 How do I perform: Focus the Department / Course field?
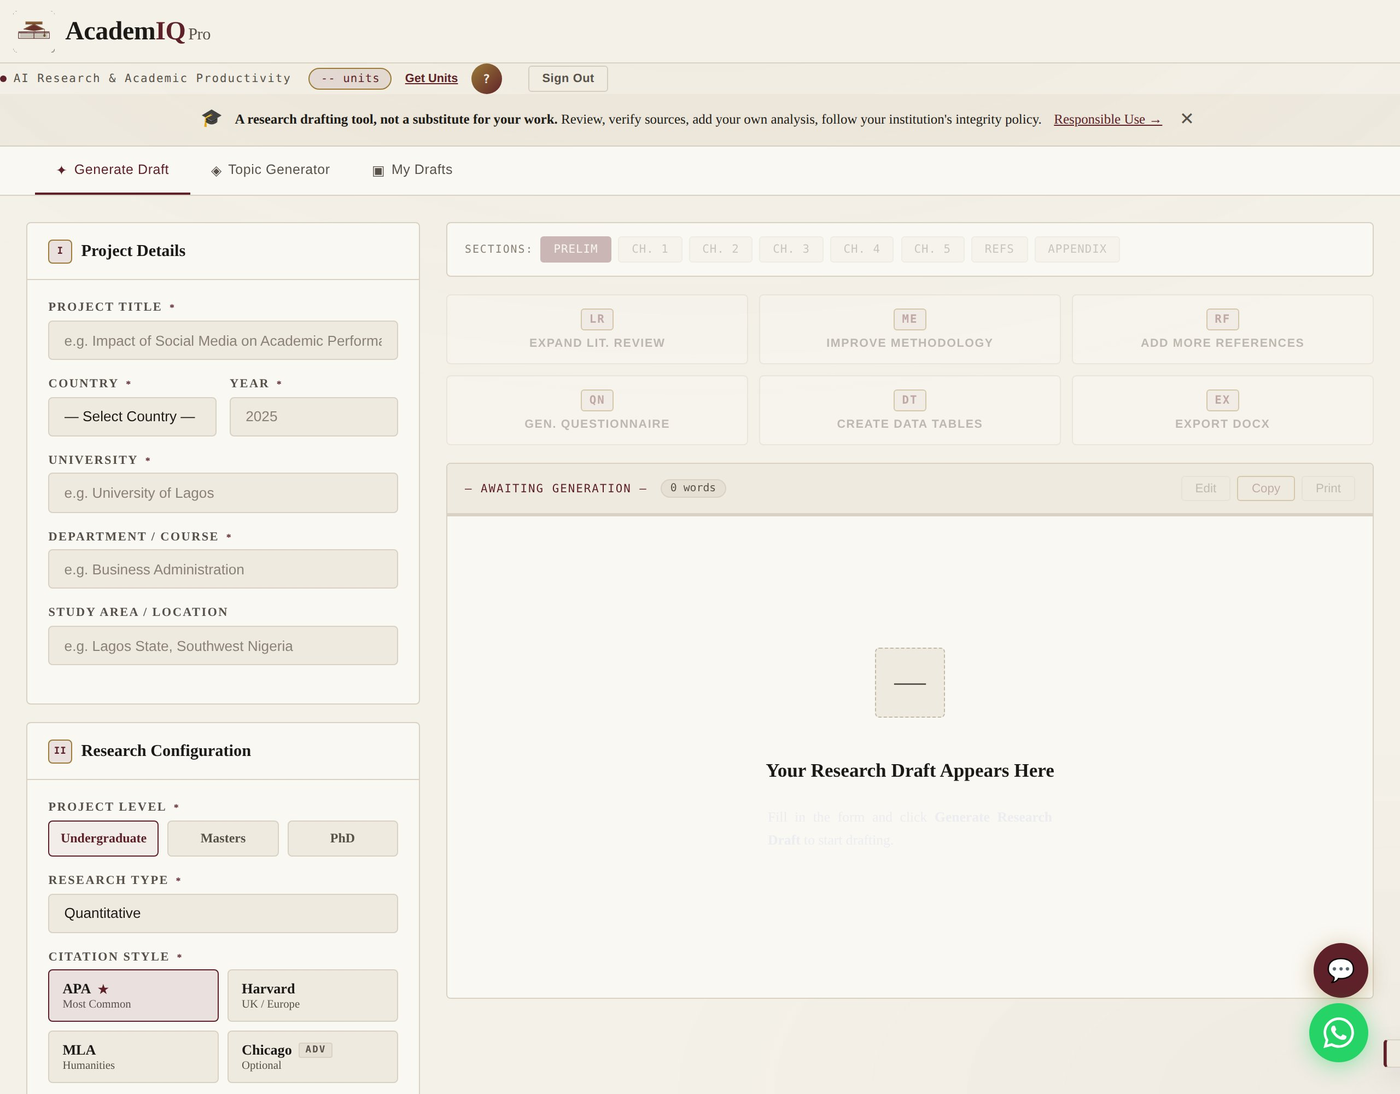[223, 569]
